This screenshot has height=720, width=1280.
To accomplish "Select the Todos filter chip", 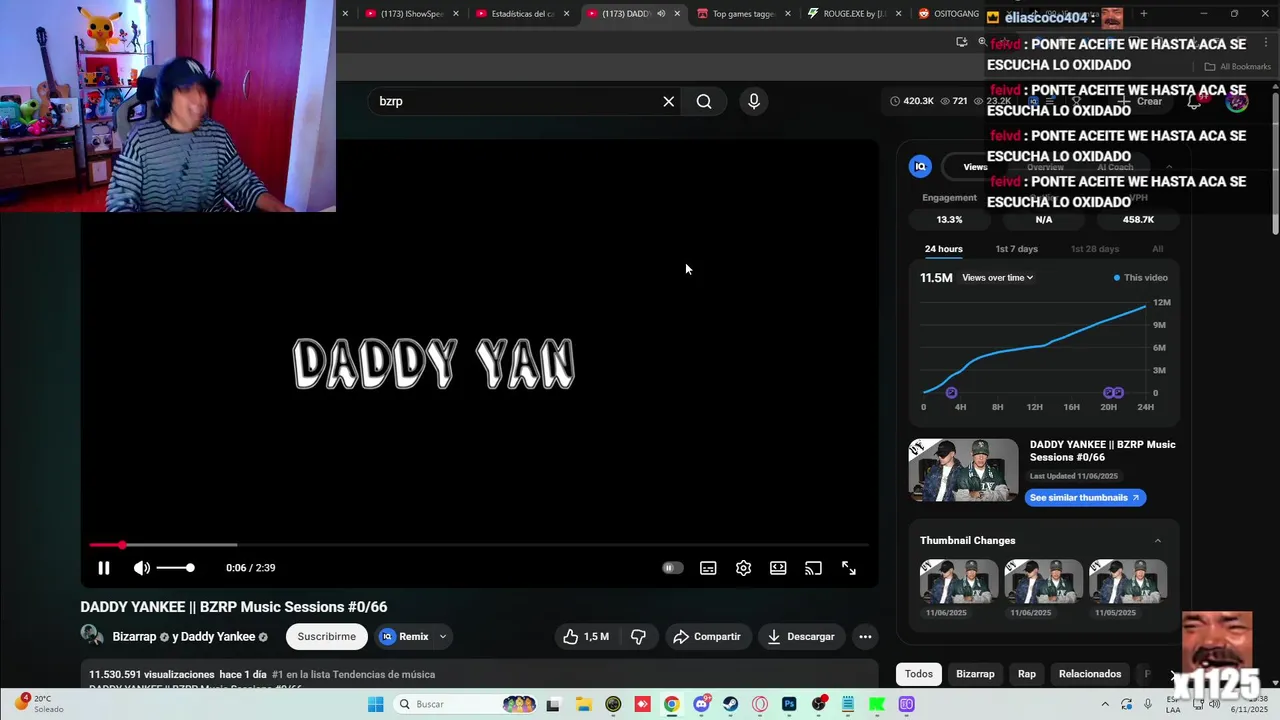I will tap(919, 674).
